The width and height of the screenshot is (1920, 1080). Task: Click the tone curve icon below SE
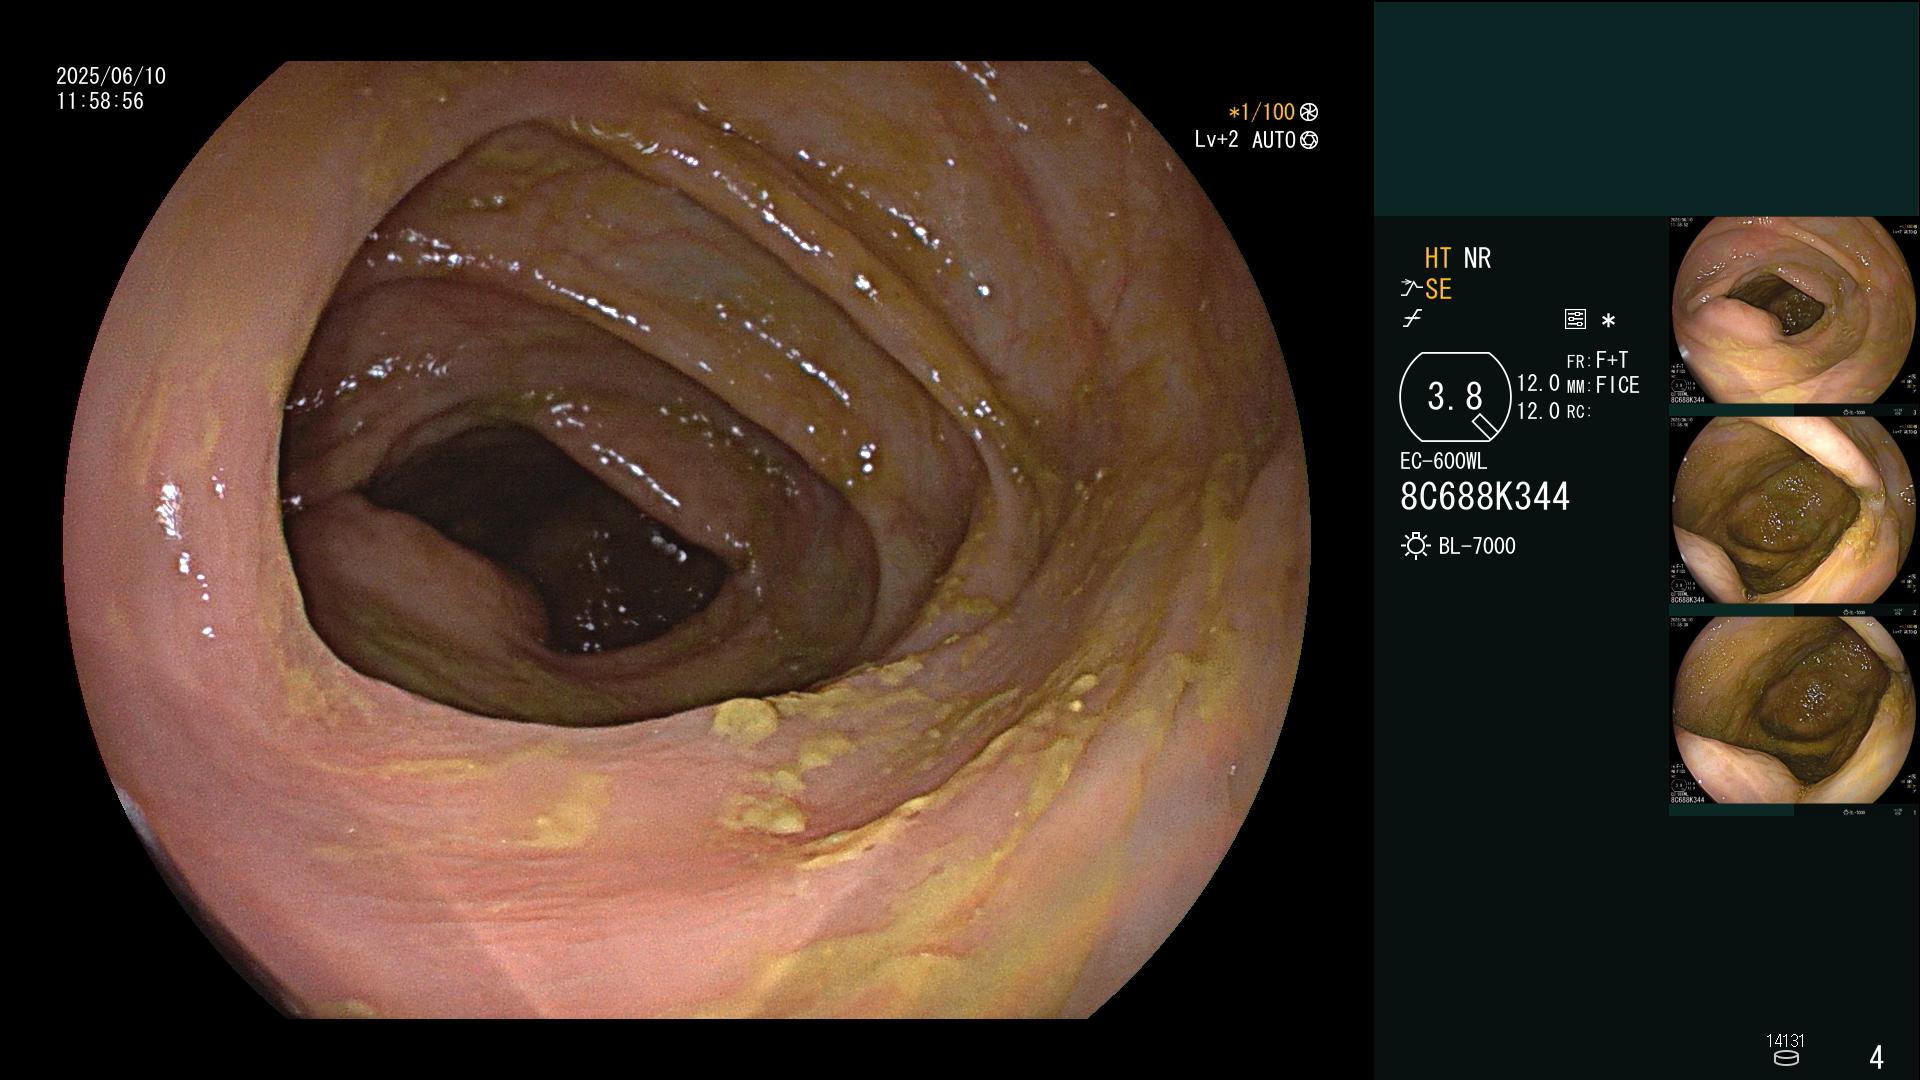point(1412,319)
